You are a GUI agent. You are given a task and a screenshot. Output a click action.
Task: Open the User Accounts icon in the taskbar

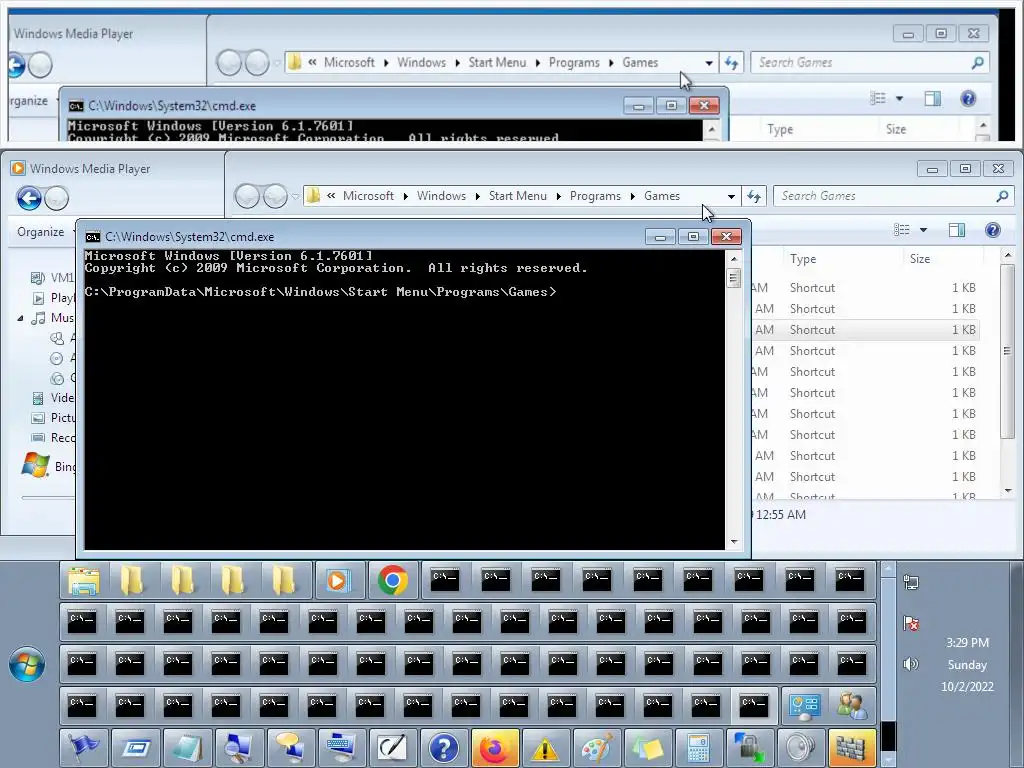[852, 706]
